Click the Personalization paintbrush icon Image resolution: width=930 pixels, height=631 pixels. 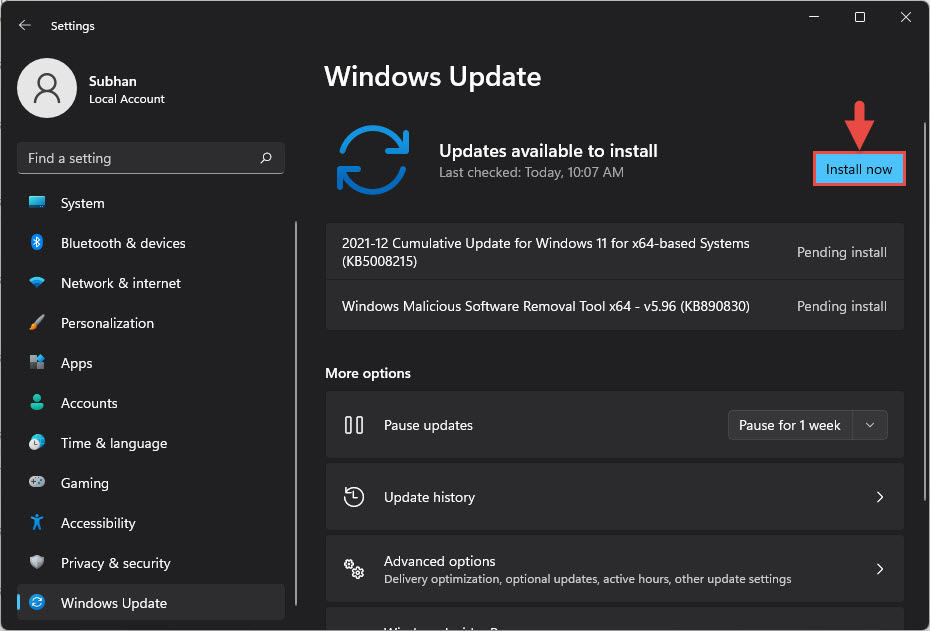37,323
